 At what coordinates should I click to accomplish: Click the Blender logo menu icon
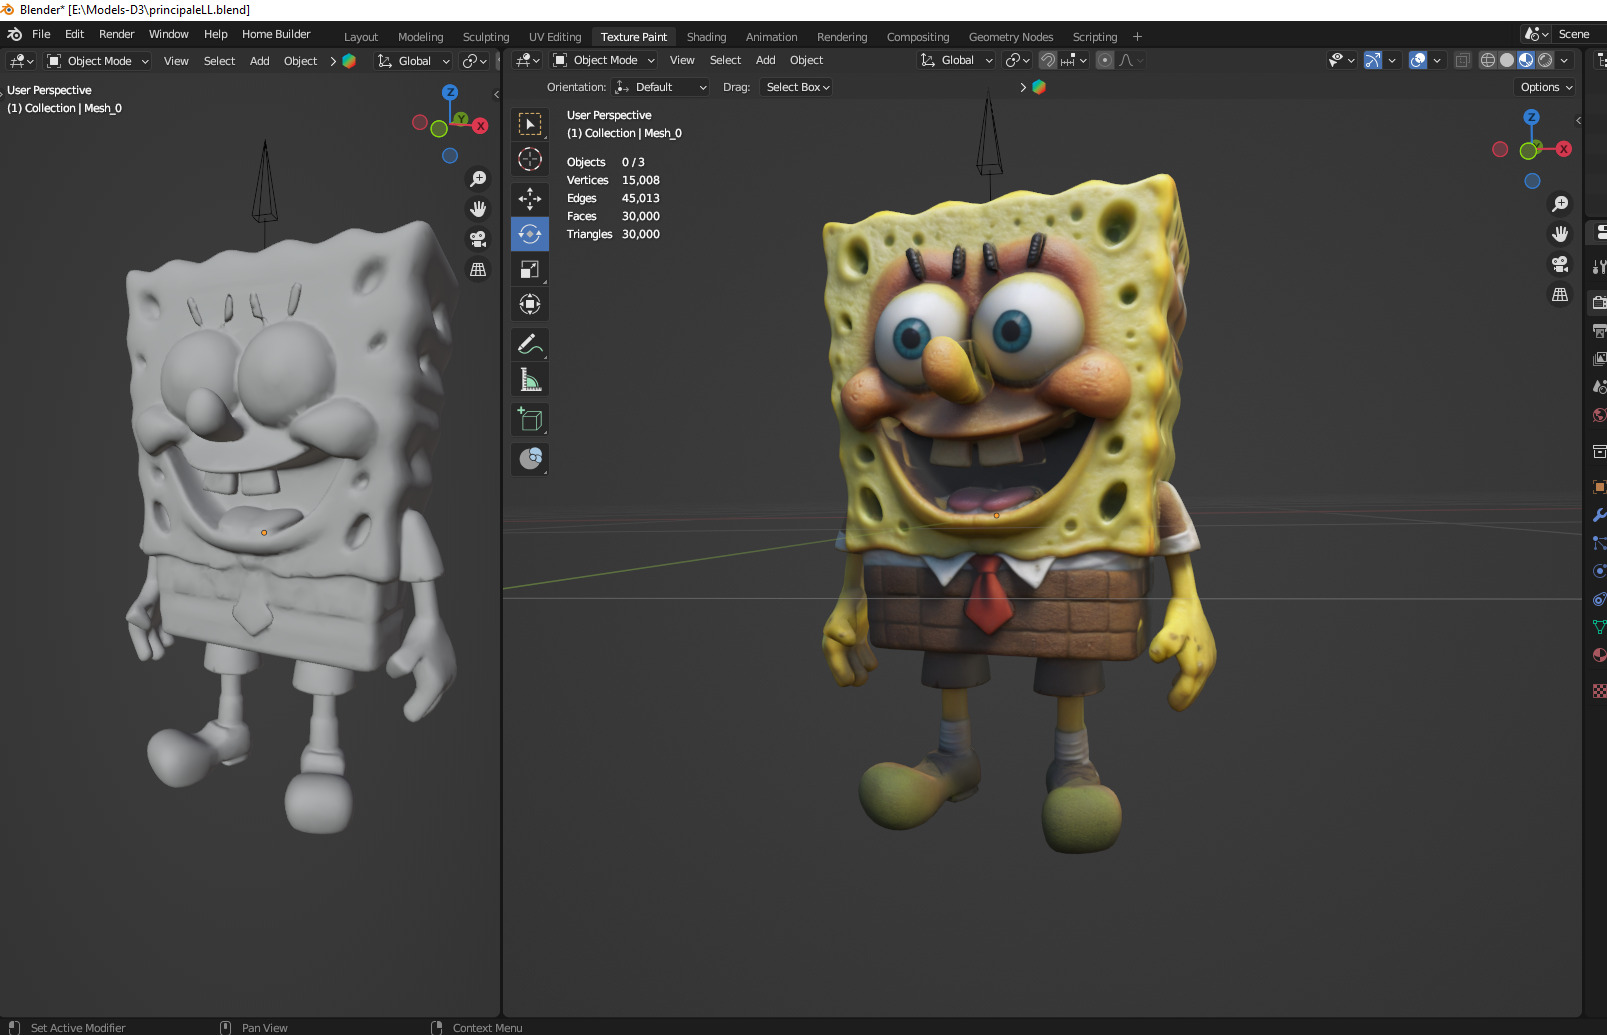[14, 34]
